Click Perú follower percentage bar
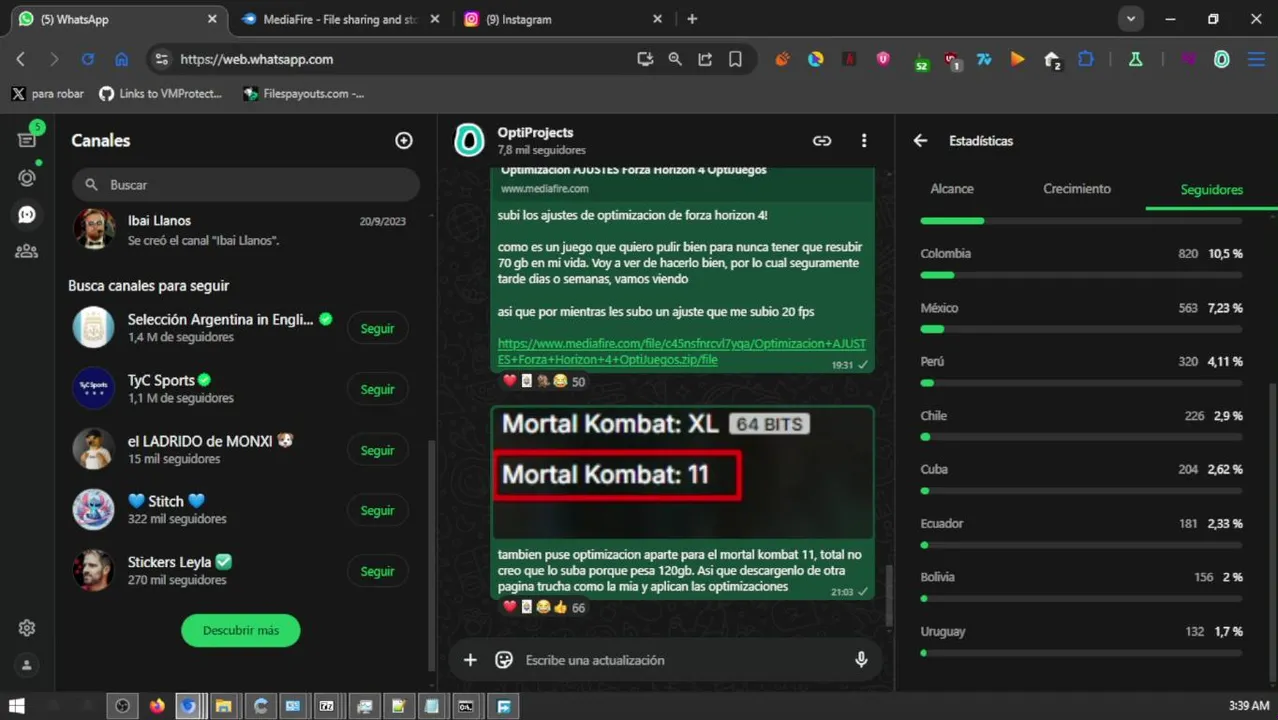This screenshot has height=720, width=1278. coord(1081,383)
